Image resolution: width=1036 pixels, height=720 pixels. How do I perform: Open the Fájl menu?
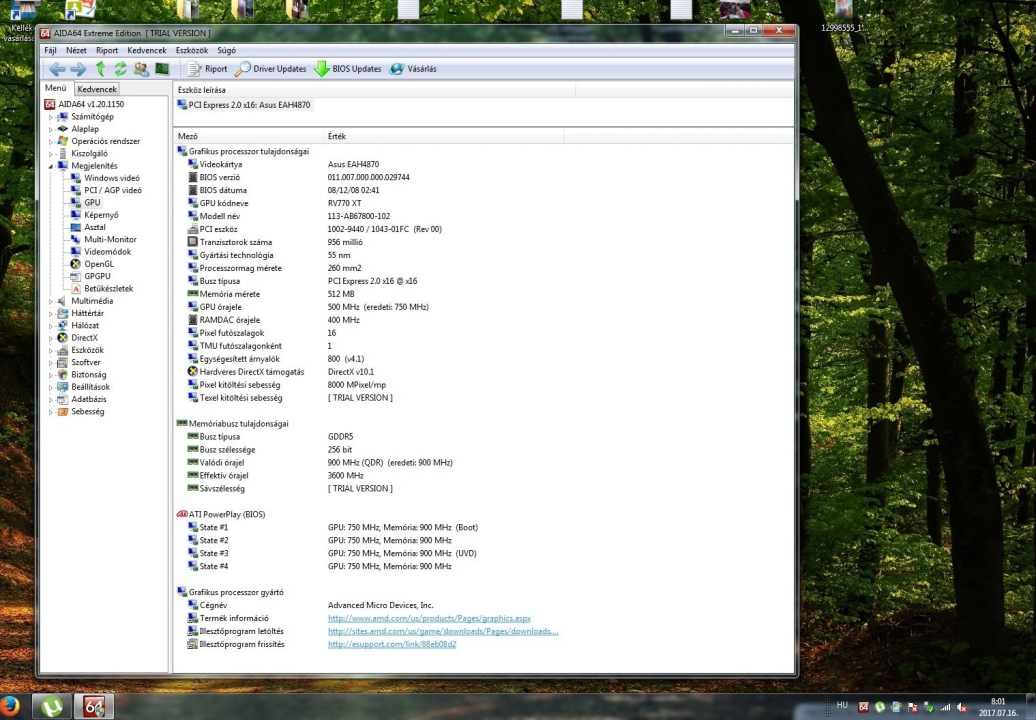pyautogui.click(x=50, y=50)
